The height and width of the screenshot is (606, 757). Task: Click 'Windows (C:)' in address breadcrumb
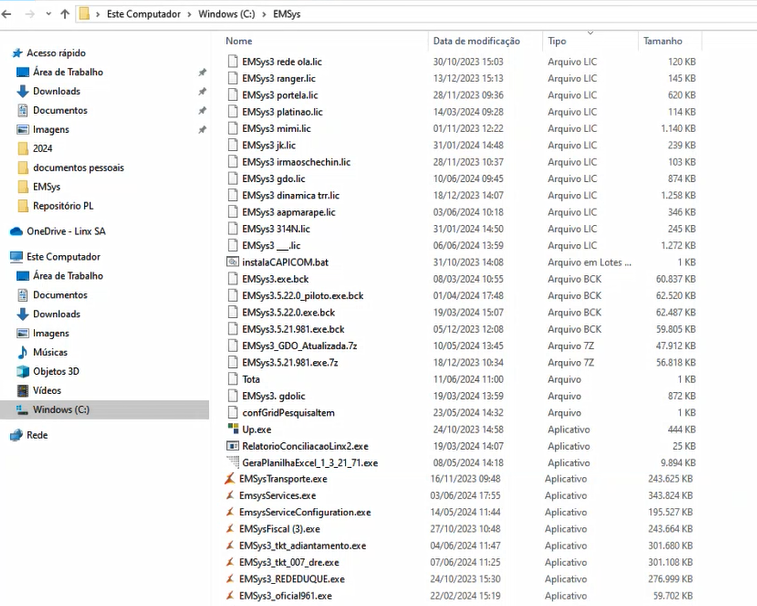pos(226,14)
